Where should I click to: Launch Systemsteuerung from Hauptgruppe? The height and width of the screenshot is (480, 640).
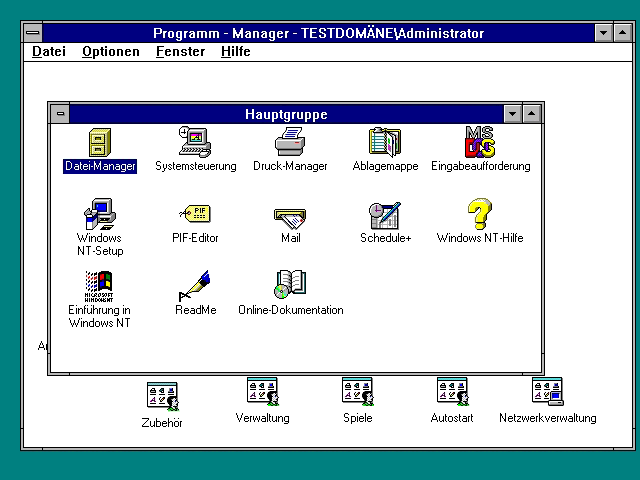195,142
